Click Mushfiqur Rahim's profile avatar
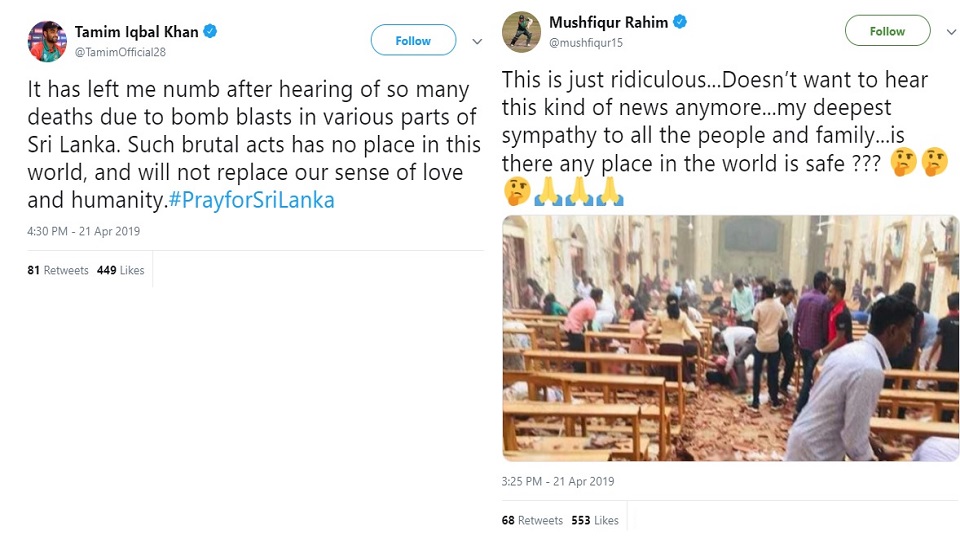The height and width of the screenshot is (540, 960). 522,31
